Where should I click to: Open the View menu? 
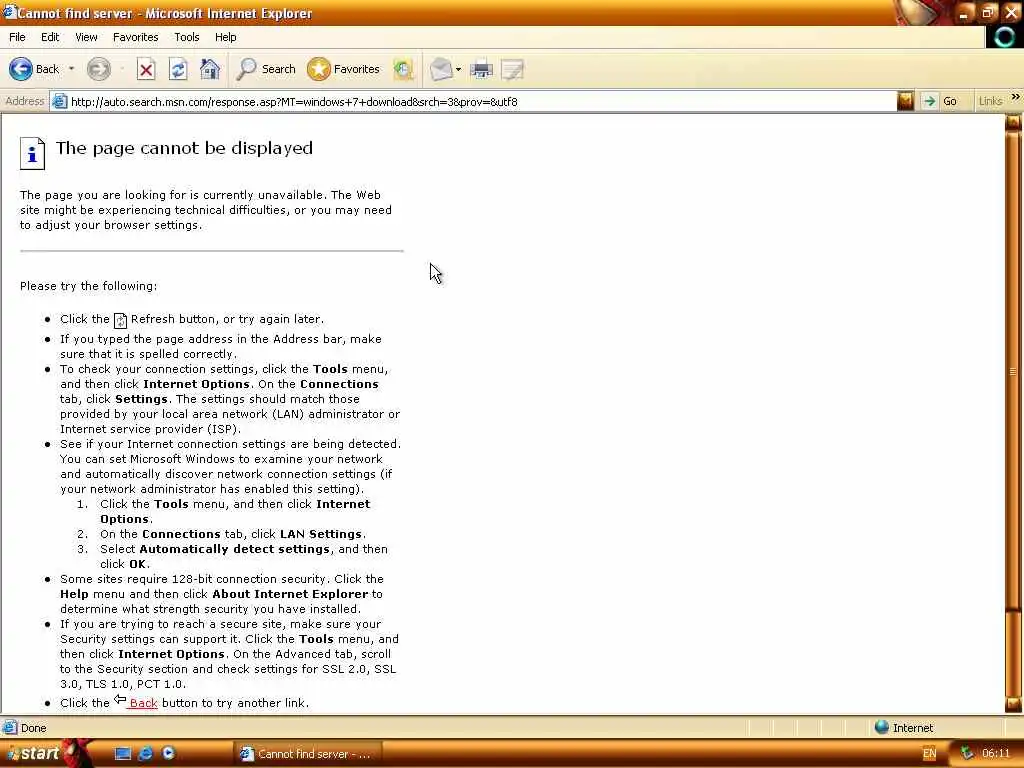point(86,37)
